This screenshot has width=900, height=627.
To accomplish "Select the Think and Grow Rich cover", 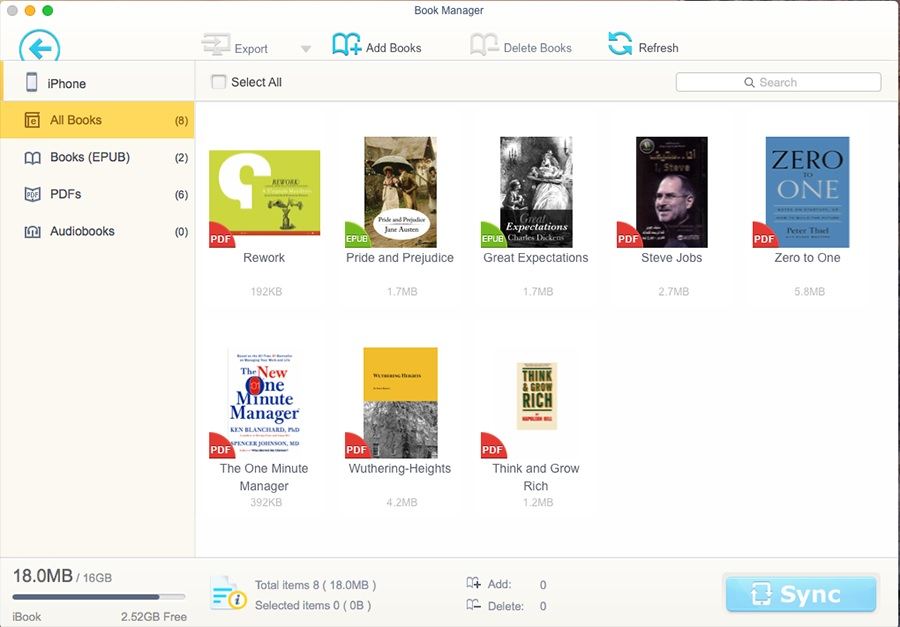I will (x=537, y=396).
